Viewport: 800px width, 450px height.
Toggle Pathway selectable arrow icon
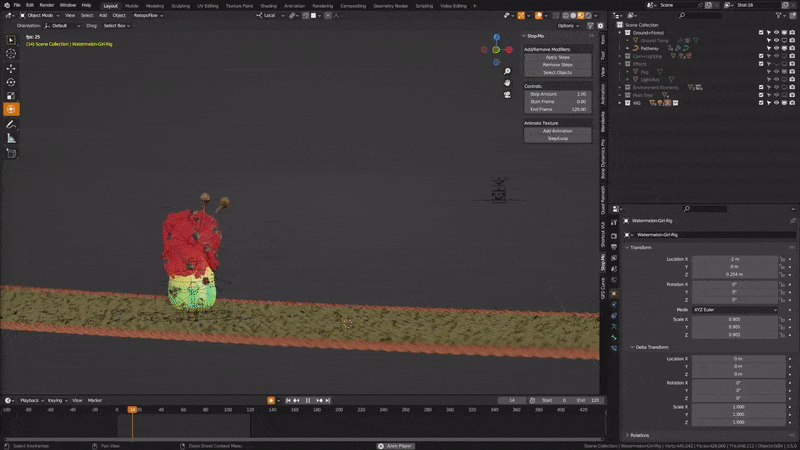(769, 48)
